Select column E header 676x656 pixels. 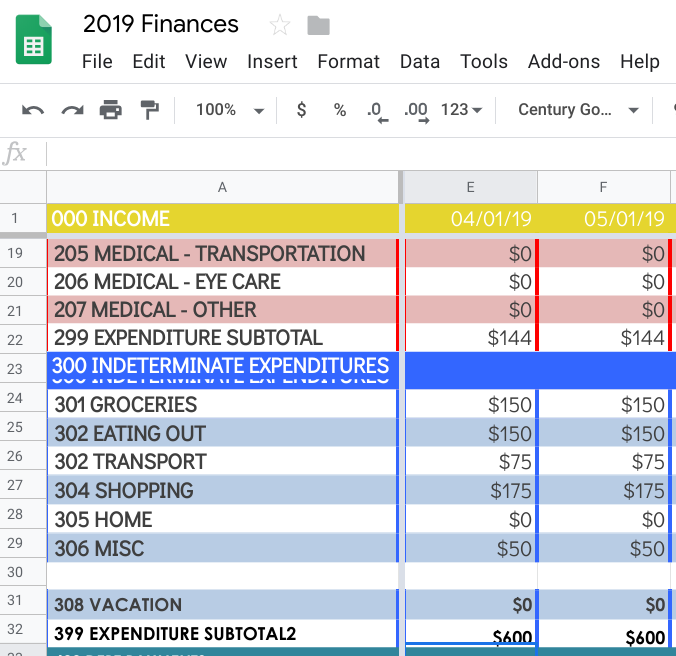[470, 187]
